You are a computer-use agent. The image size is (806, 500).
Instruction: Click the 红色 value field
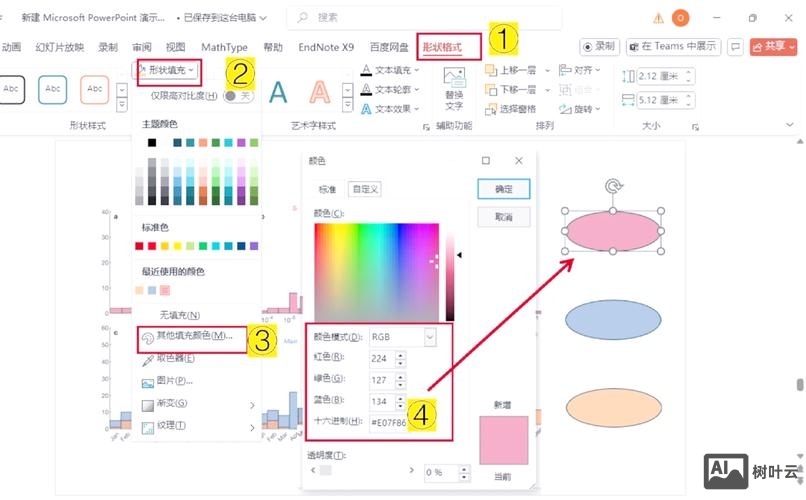382,359
